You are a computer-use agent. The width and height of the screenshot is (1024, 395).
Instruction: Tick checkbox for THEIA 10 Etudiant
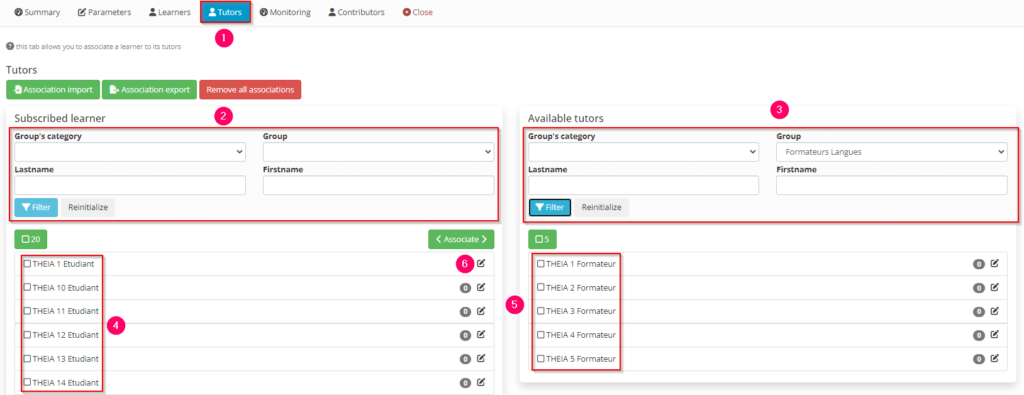tap(27, 287)
